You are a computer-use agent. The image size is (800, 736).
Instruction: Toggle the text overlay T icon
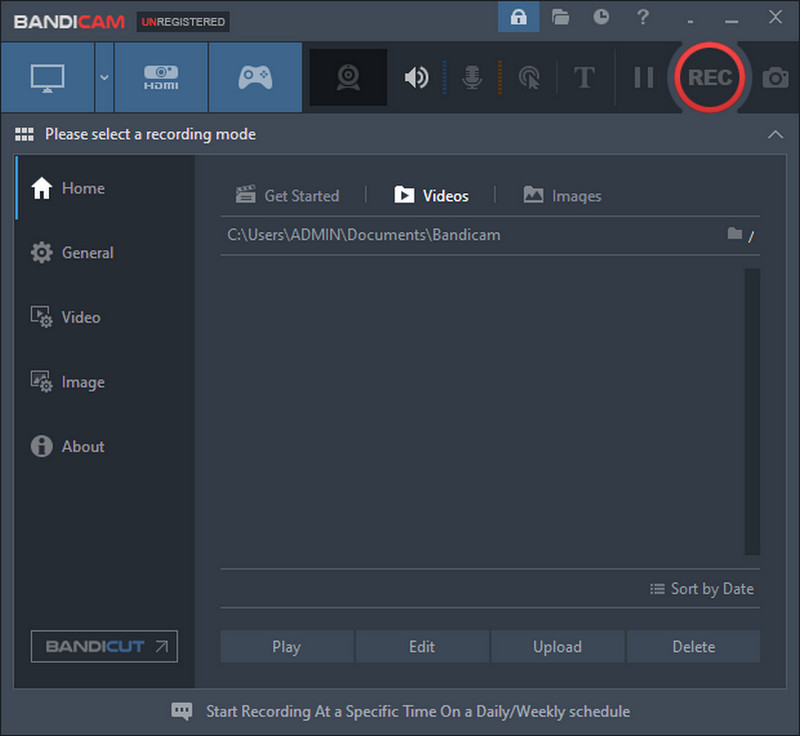(x=584, y=78)
